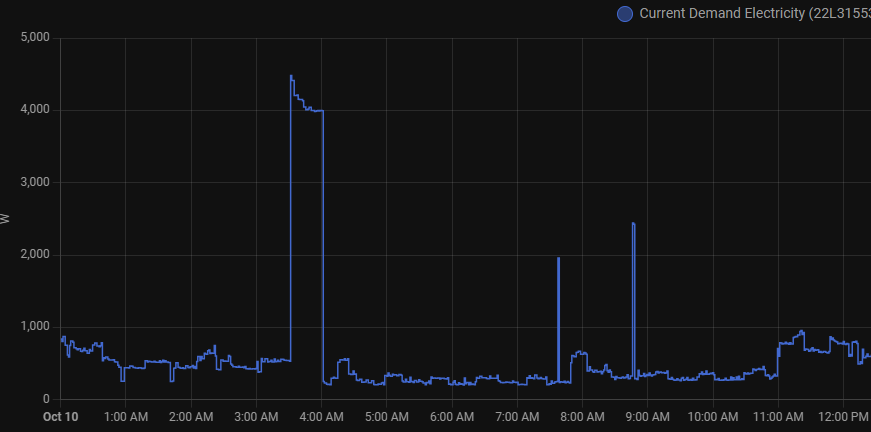The width and height of the screenshot is (871, 432).
Task: Click the 11:00 AM time axis label
Action: (779, 416)
